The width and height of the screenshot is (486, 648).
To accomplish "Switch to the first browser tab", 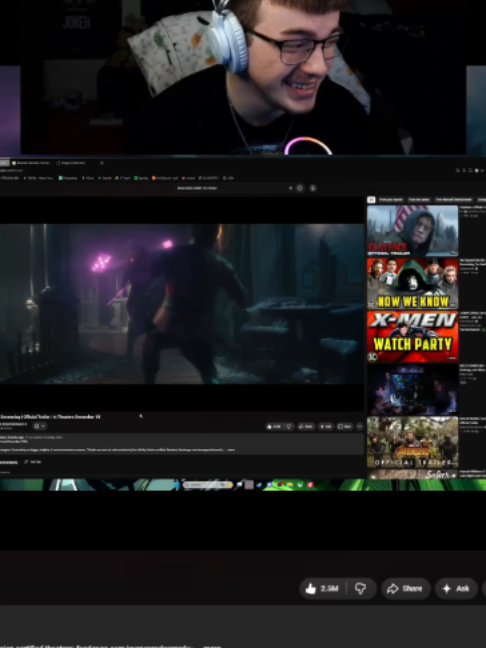I will (x=31, y=163).
